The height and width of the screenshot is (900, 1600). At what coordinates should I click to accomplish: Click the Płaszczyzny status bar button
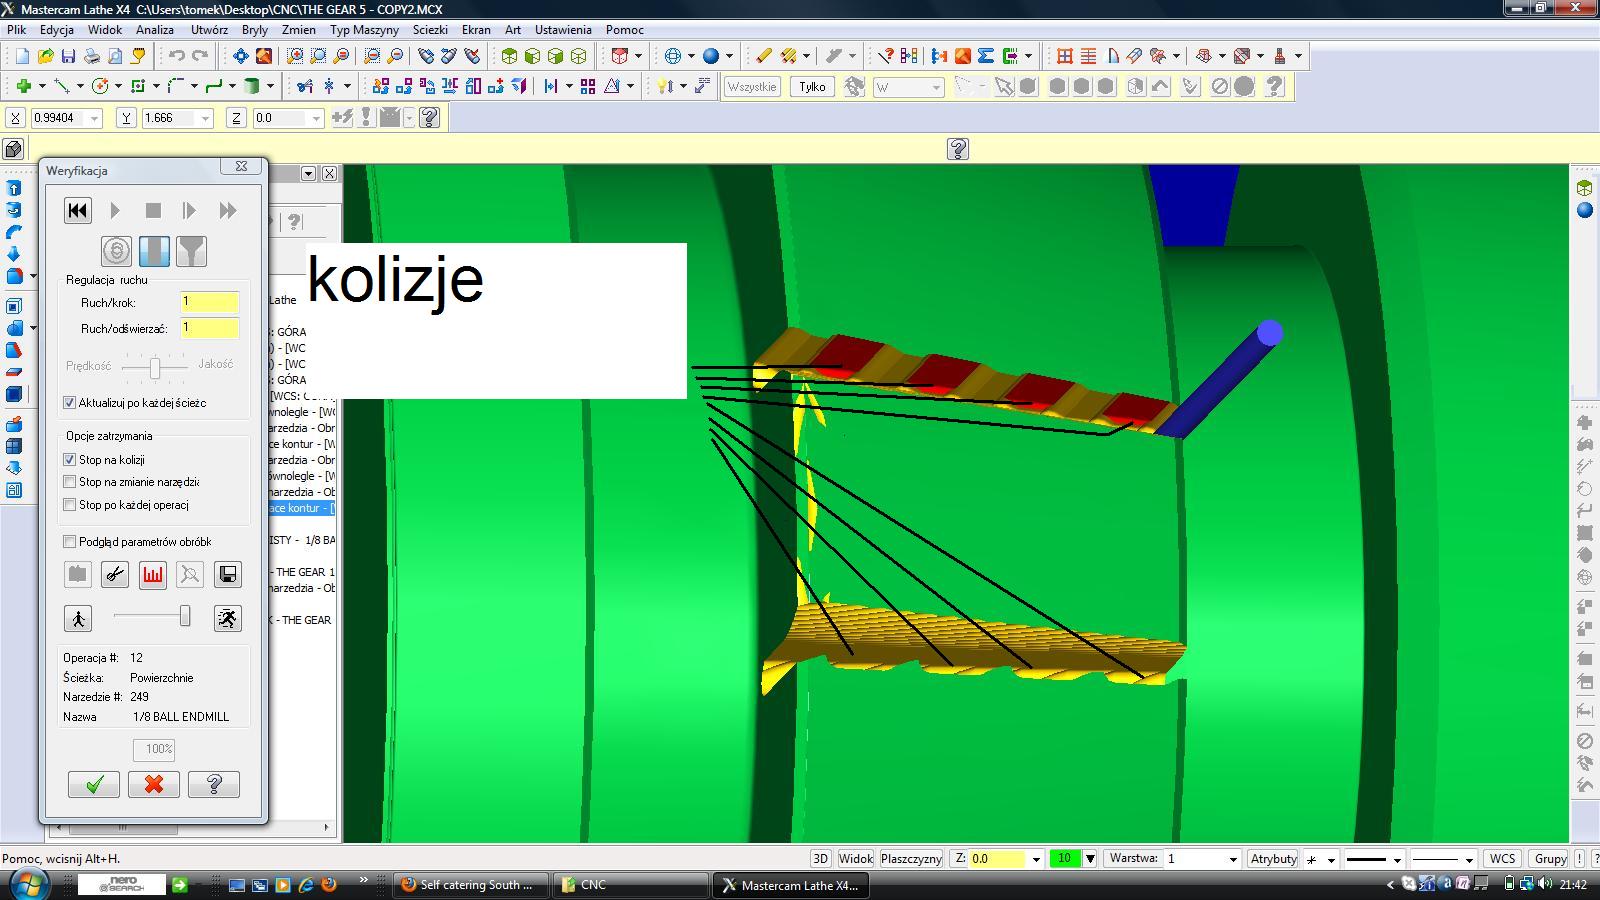[x=912, y=859]
